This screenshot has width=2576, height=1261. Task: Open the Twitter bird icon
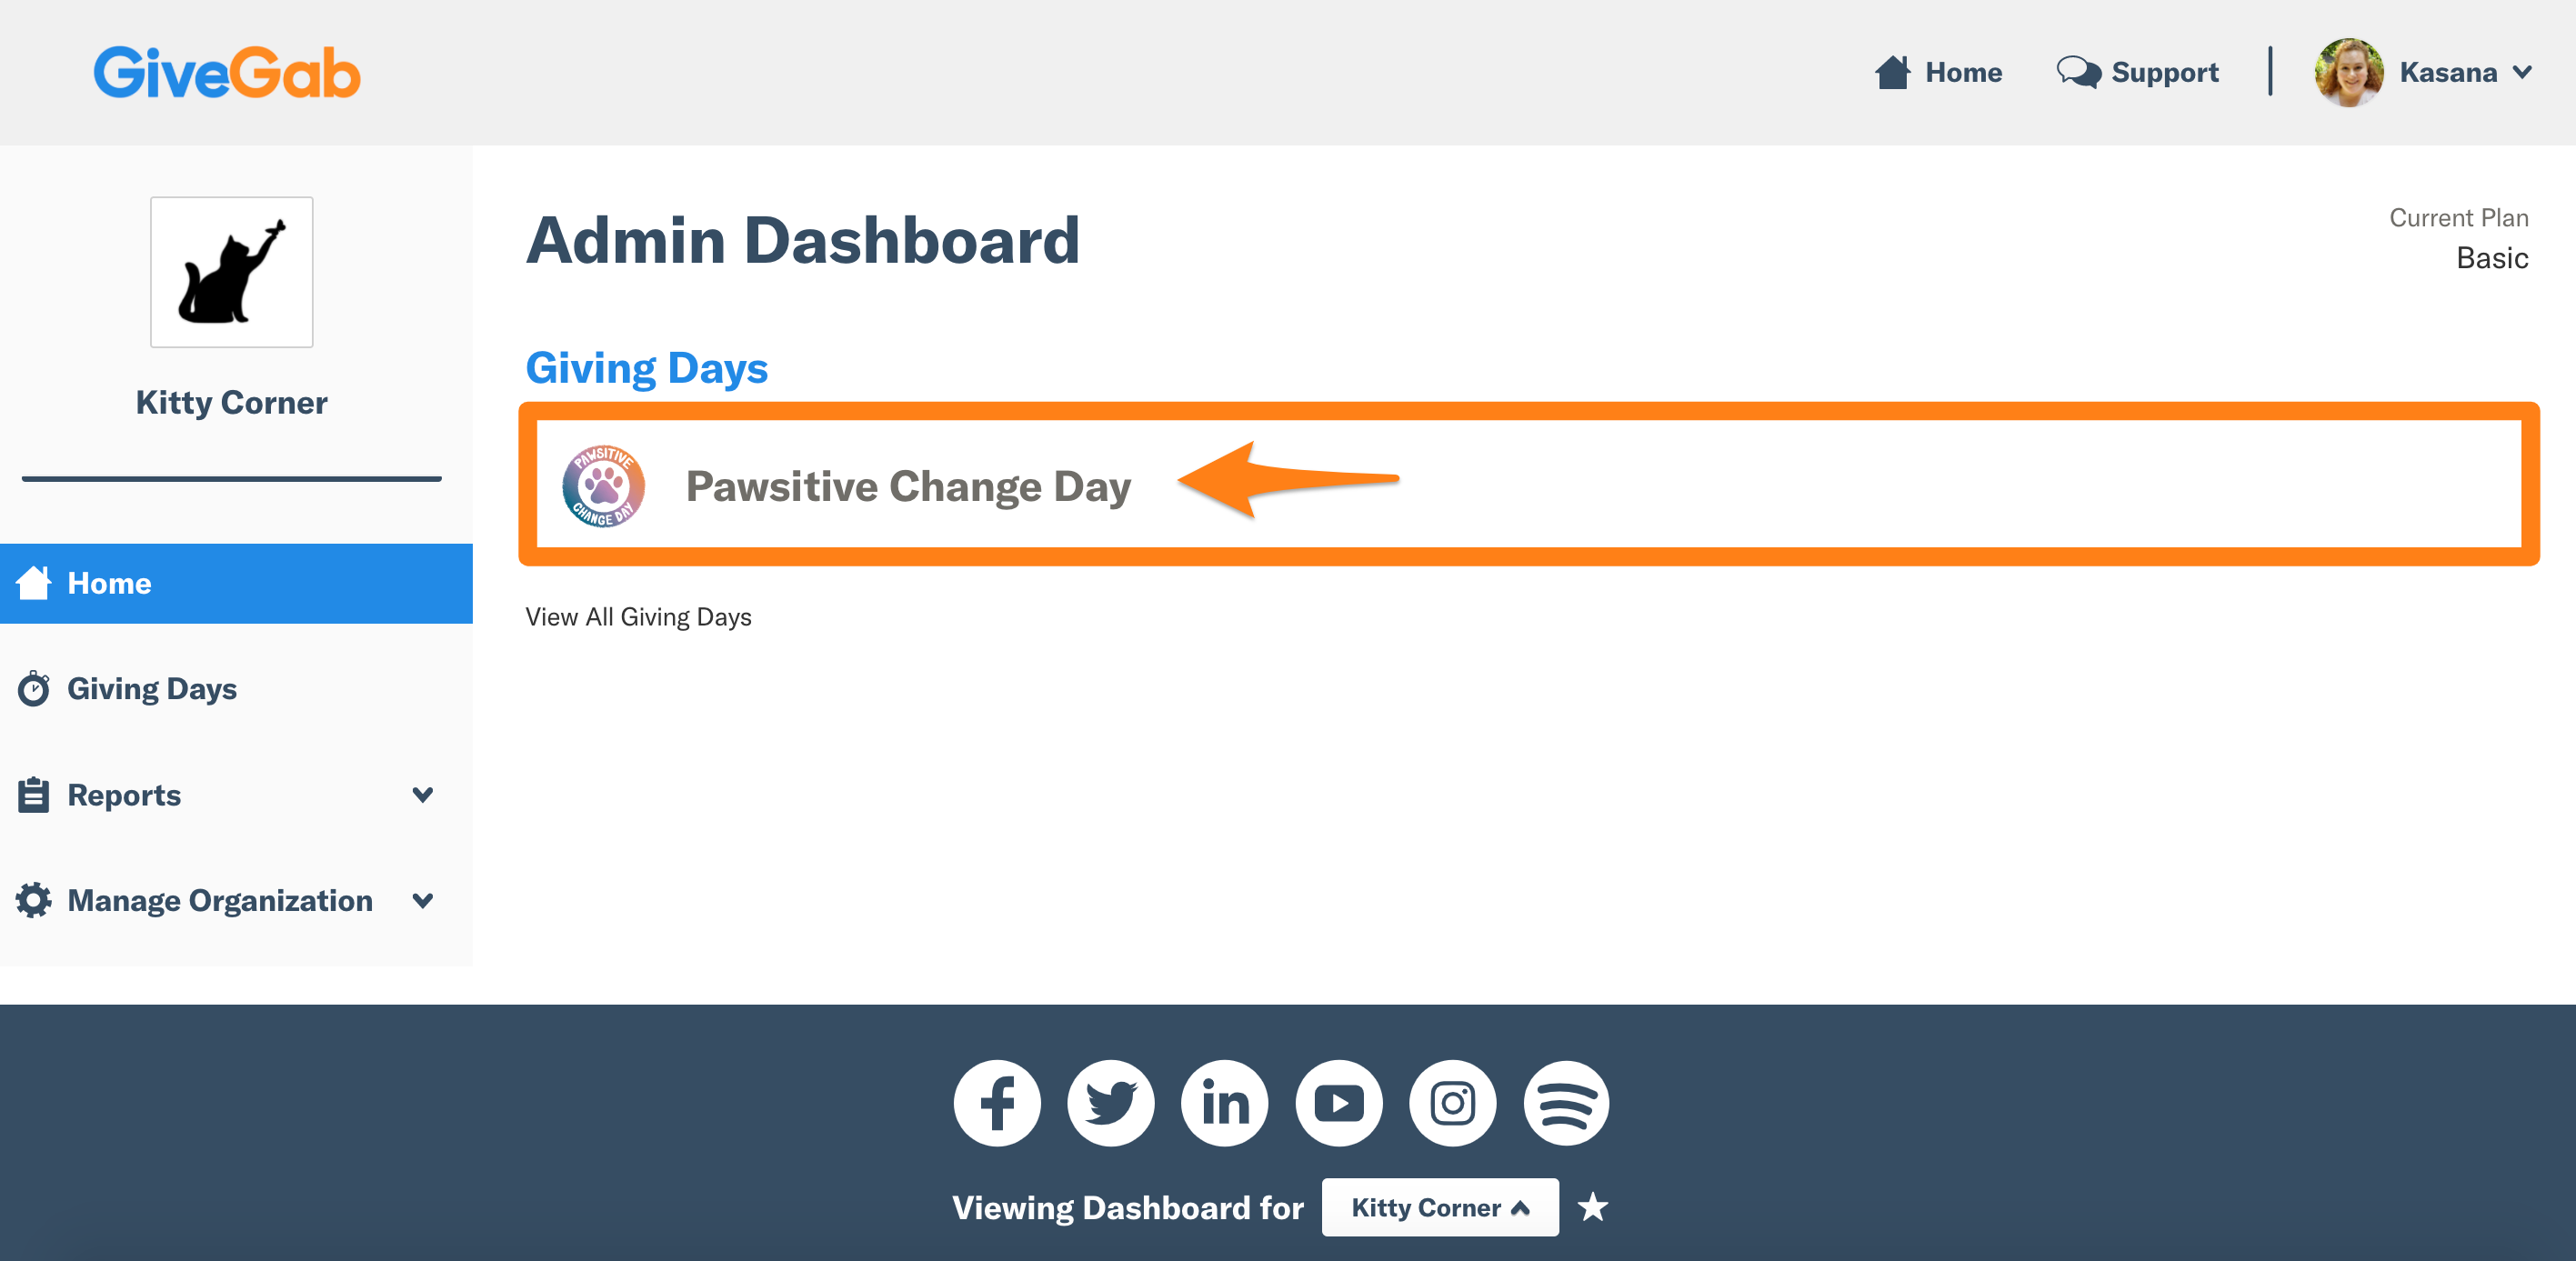coord(1110,1103)
